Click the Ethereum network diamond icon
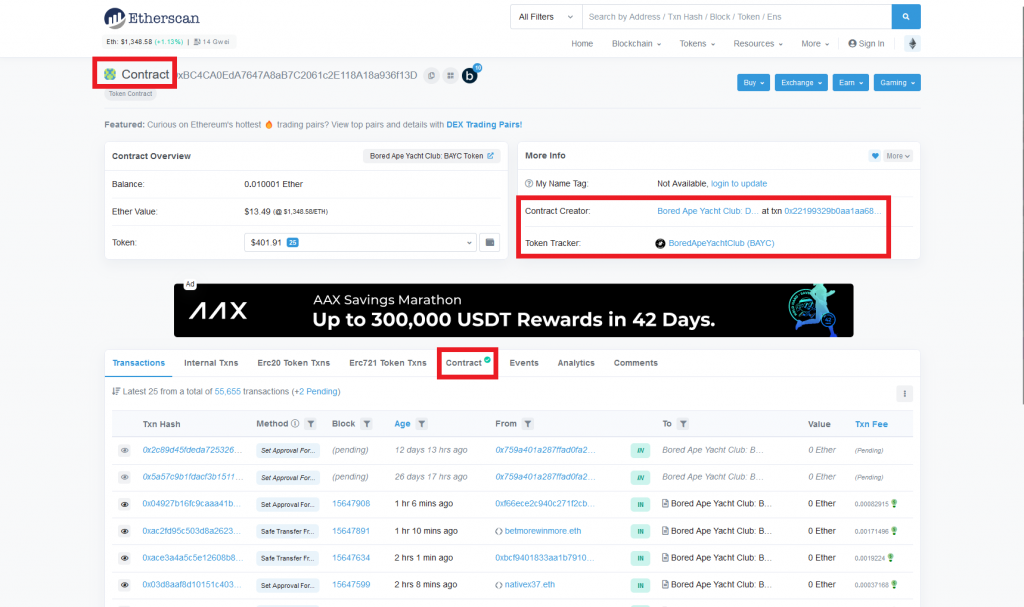 click(x=912, y=44)
